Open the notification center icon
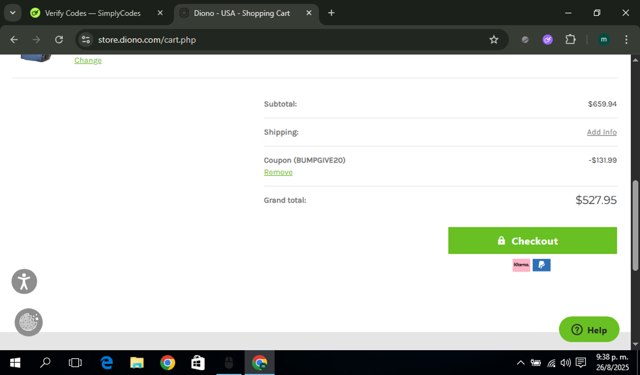The width and height of the screenshot is (640, 375). coord(581,362)
